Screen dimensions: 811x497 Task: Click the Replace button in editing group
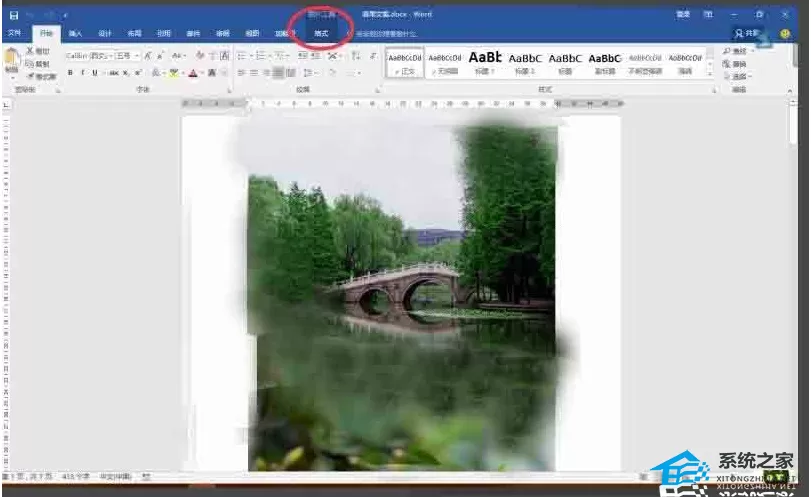pos(735,64)
